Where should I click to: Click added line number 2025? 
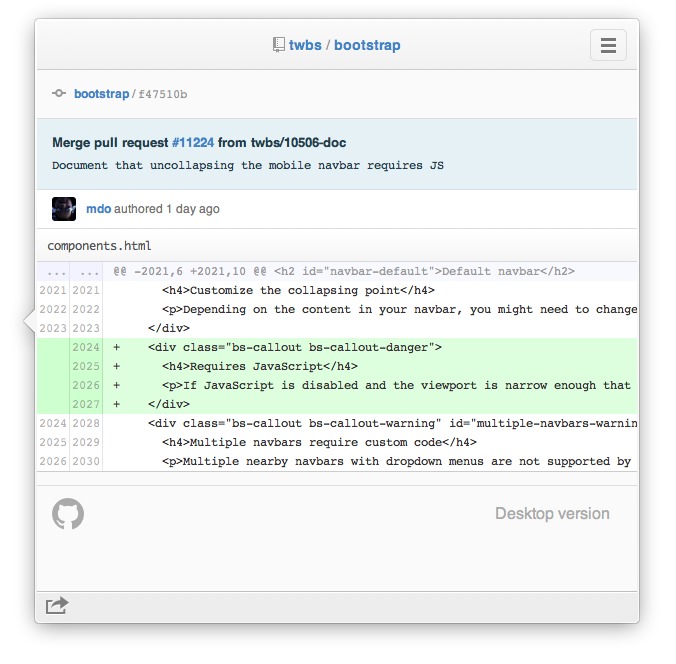(x=86, y=366)
